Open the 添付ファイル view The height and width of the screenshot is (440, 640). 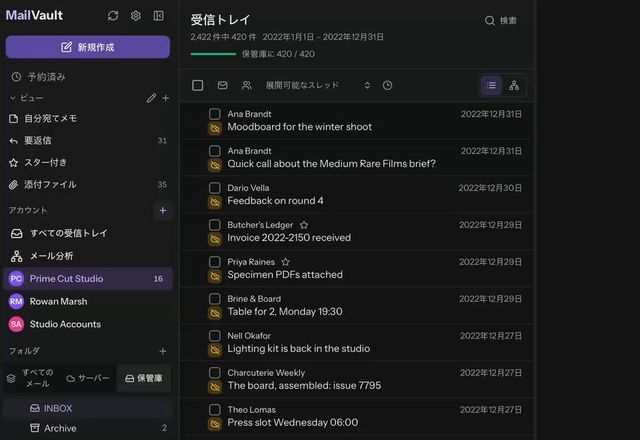pyautogui.click(x=88, y=184)
